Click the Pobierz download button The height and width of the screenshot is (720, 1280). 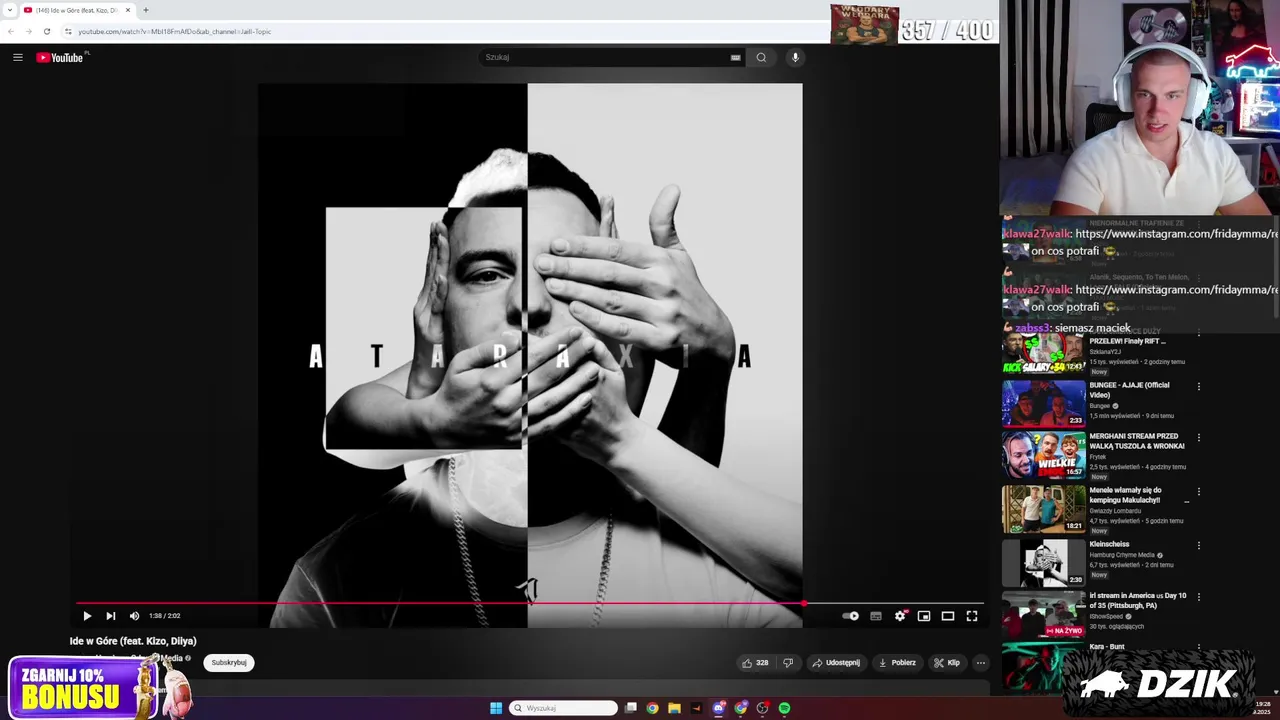(x=897, y=662)
